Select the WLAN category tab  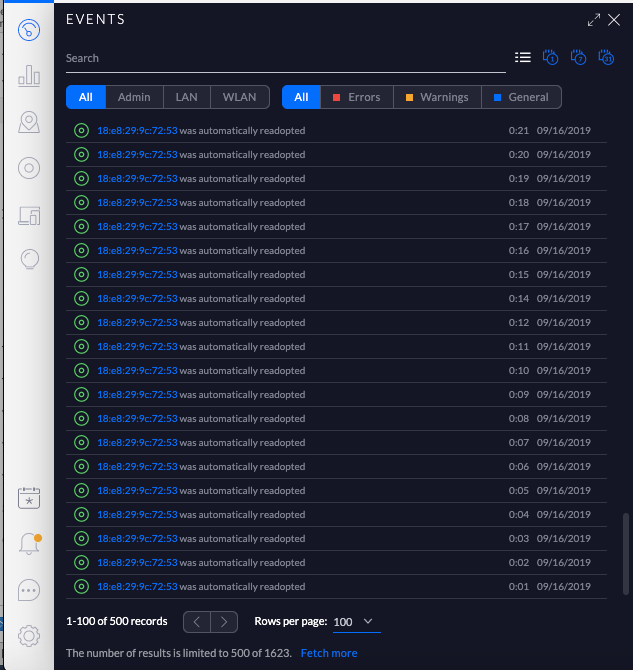click(x=239, y=97)
